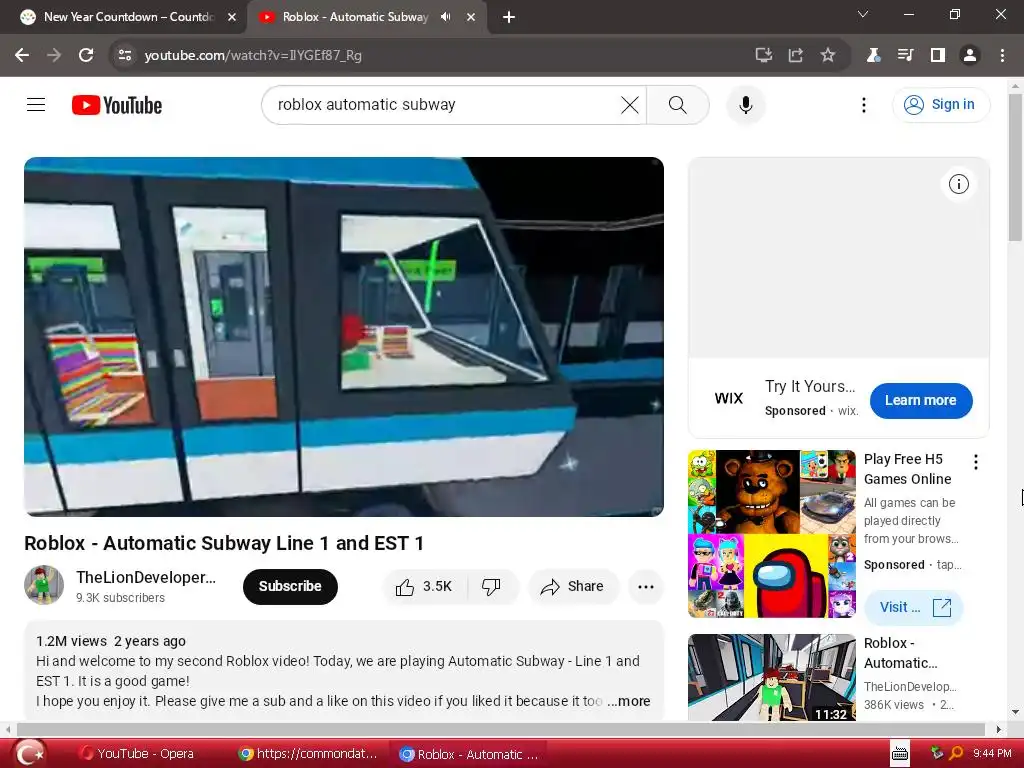The image size is (1024, 768).
Task: Click the 9:44 PM clock
Action: pos(993,754)
